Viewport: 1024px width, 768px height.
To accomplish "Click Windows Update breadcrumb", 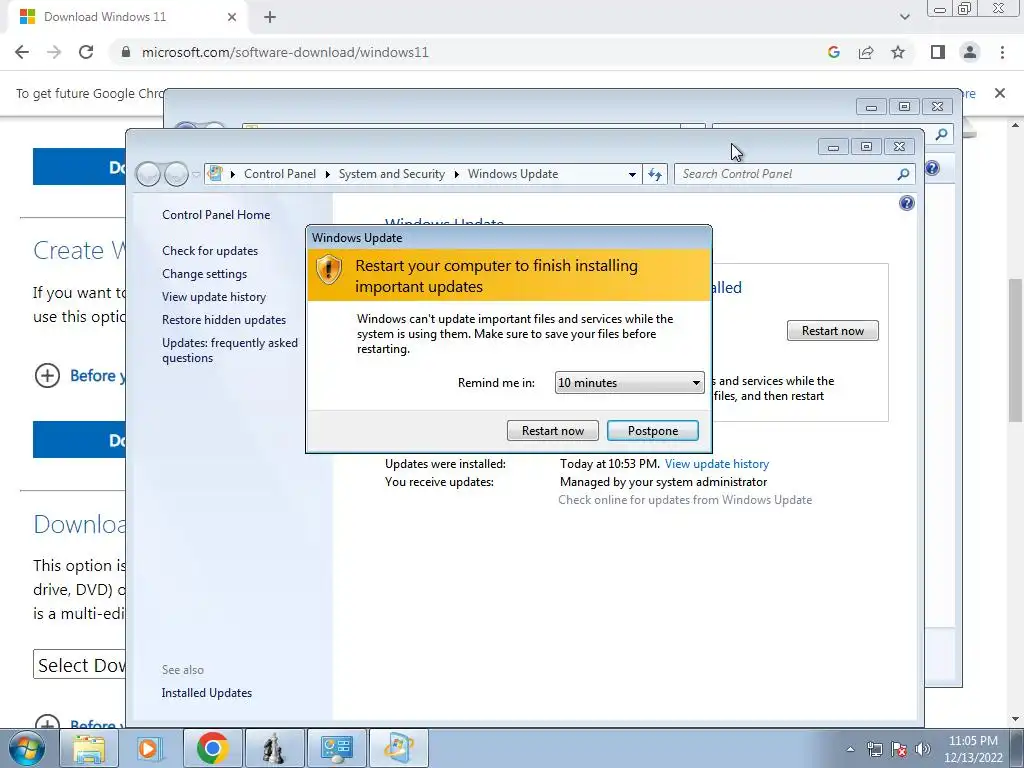I will [513, 174].
